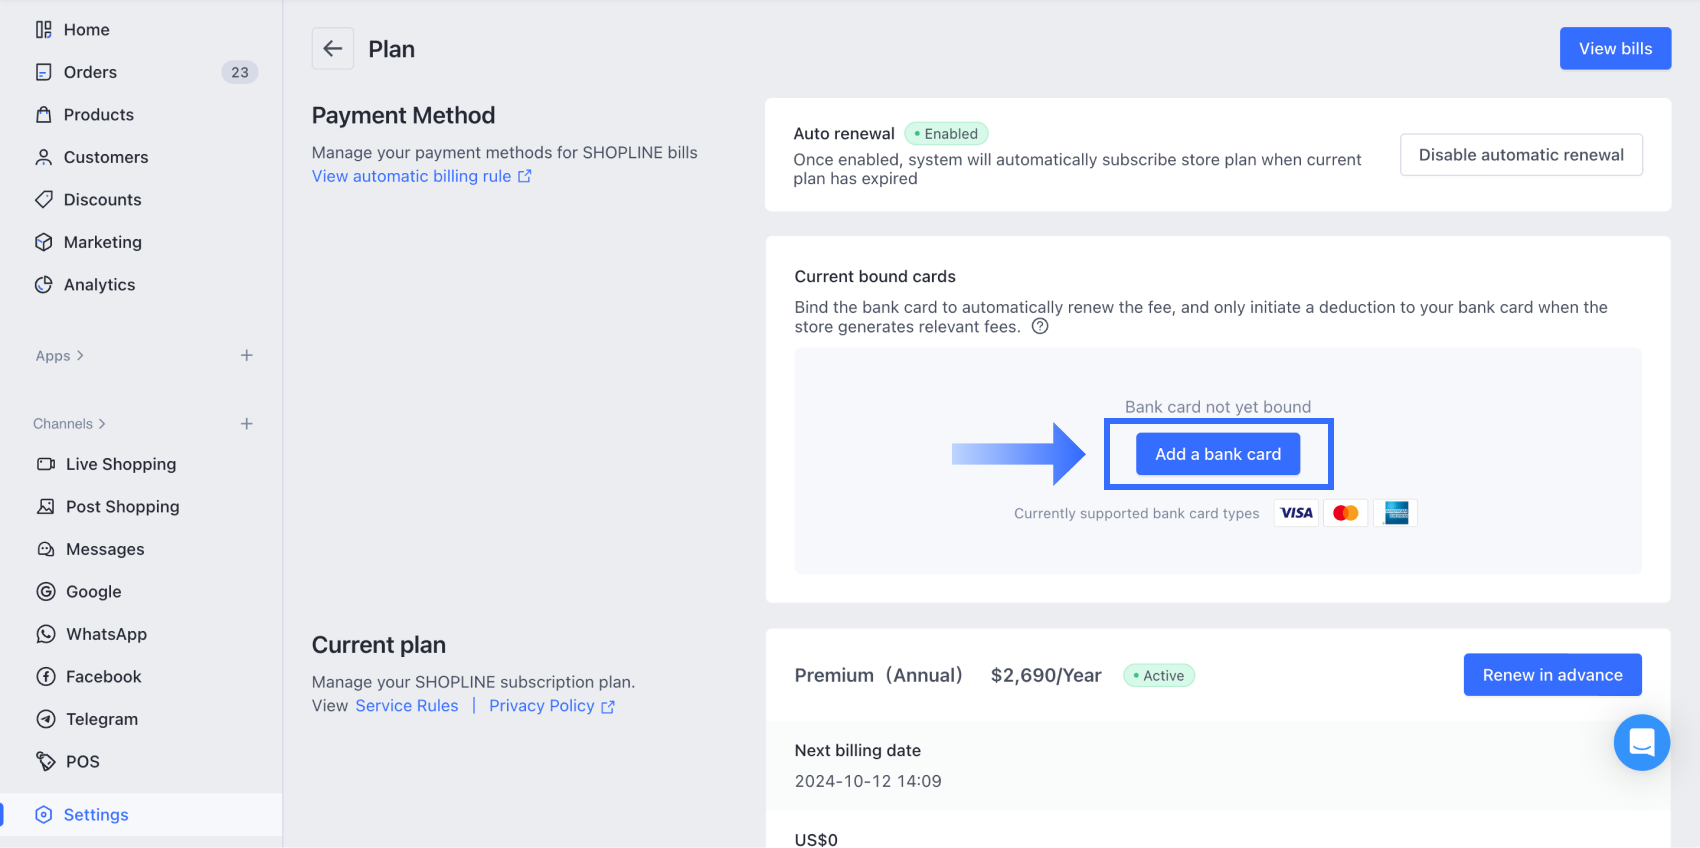Click the Visa card logo

pyautogui.click(x=1296, y=513)
